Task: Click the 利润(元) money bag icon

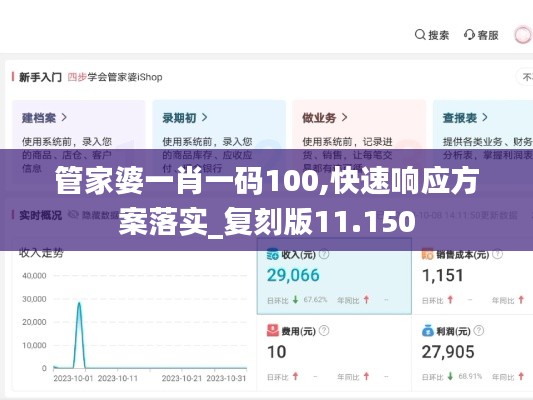Action: point(428,331)
